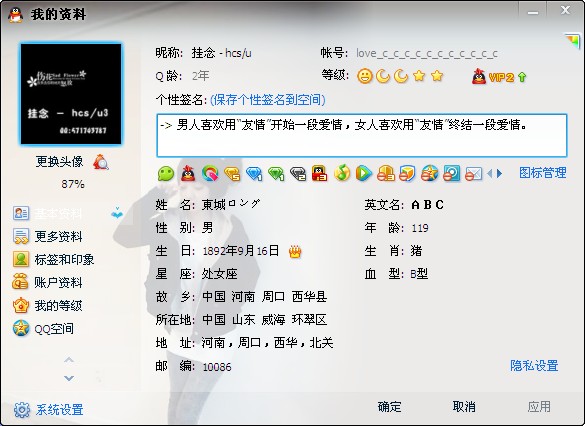Click into the 个性签名 signature text box
The height and width of the screenshot is (426, 585).
tap(362, 135)
